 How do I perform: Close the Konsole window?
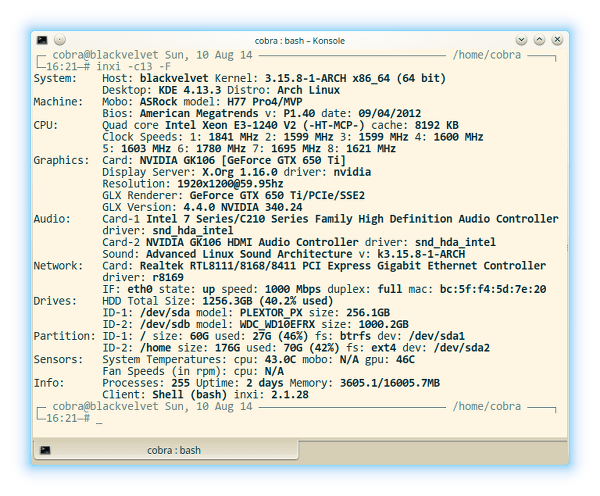557,40
